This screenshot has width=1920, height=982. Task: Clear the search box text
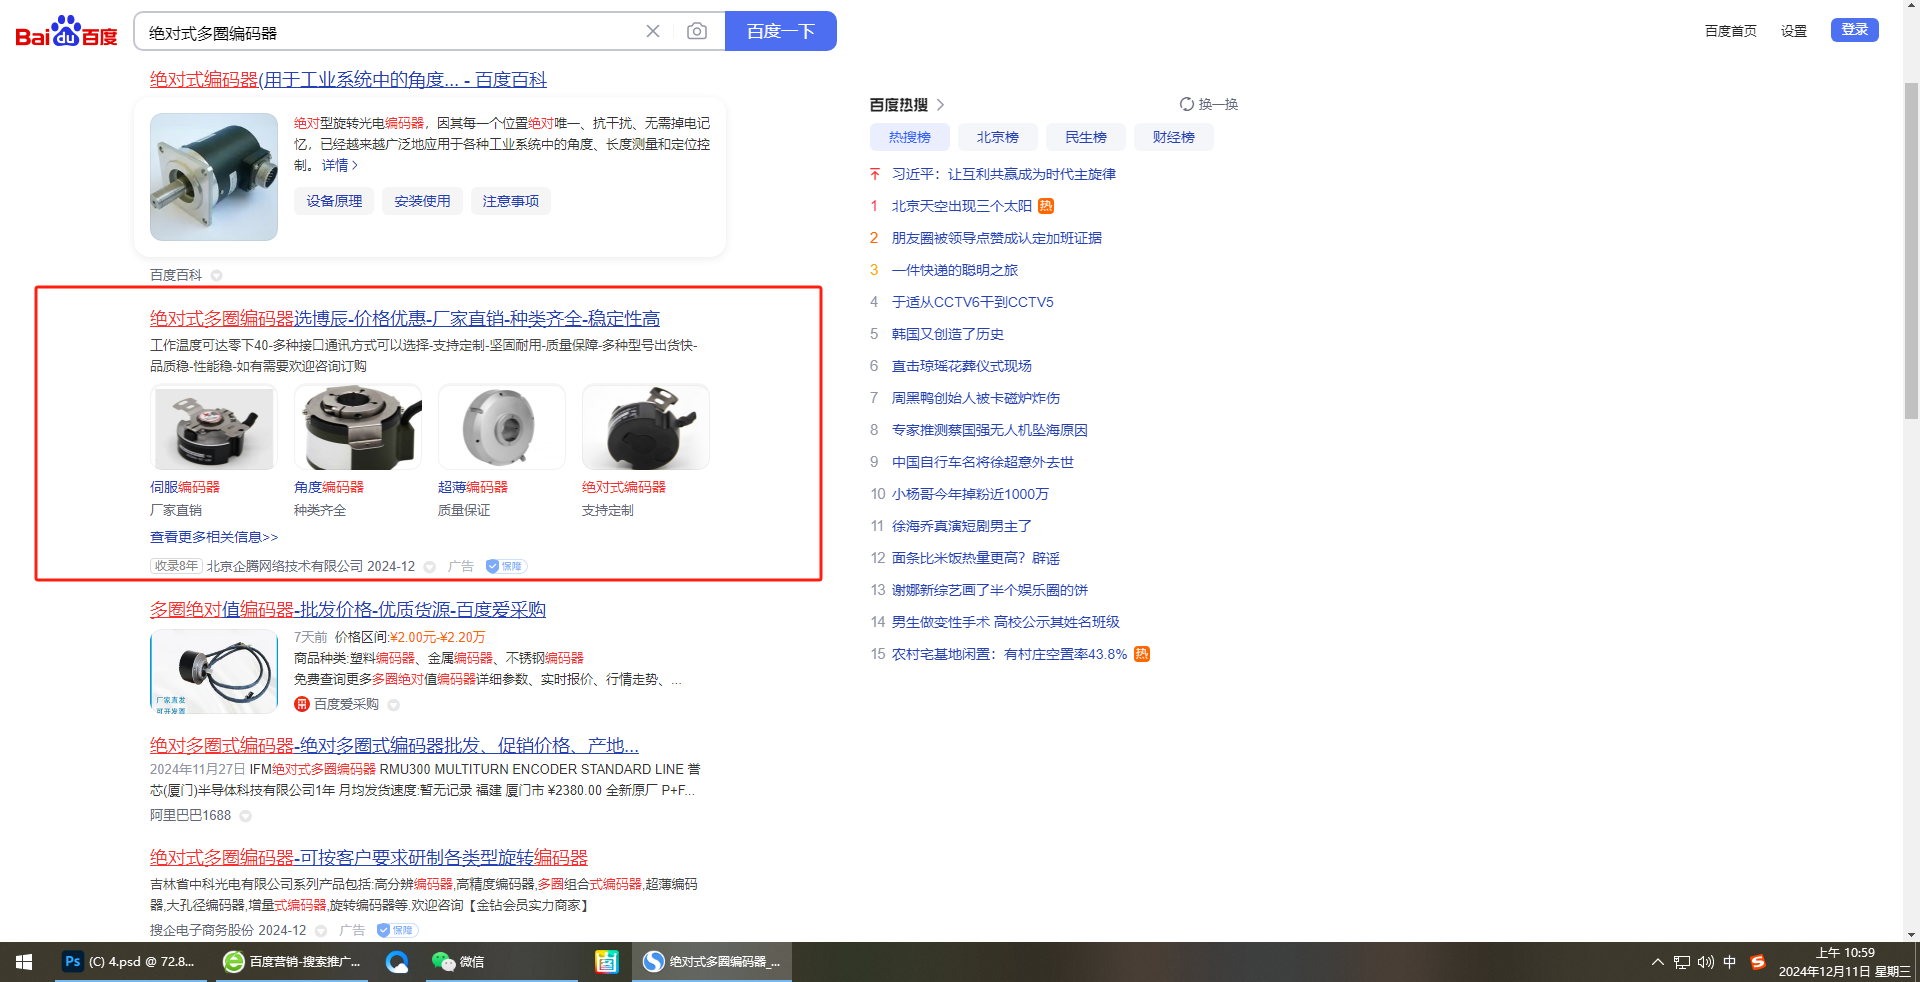point(653,31)
